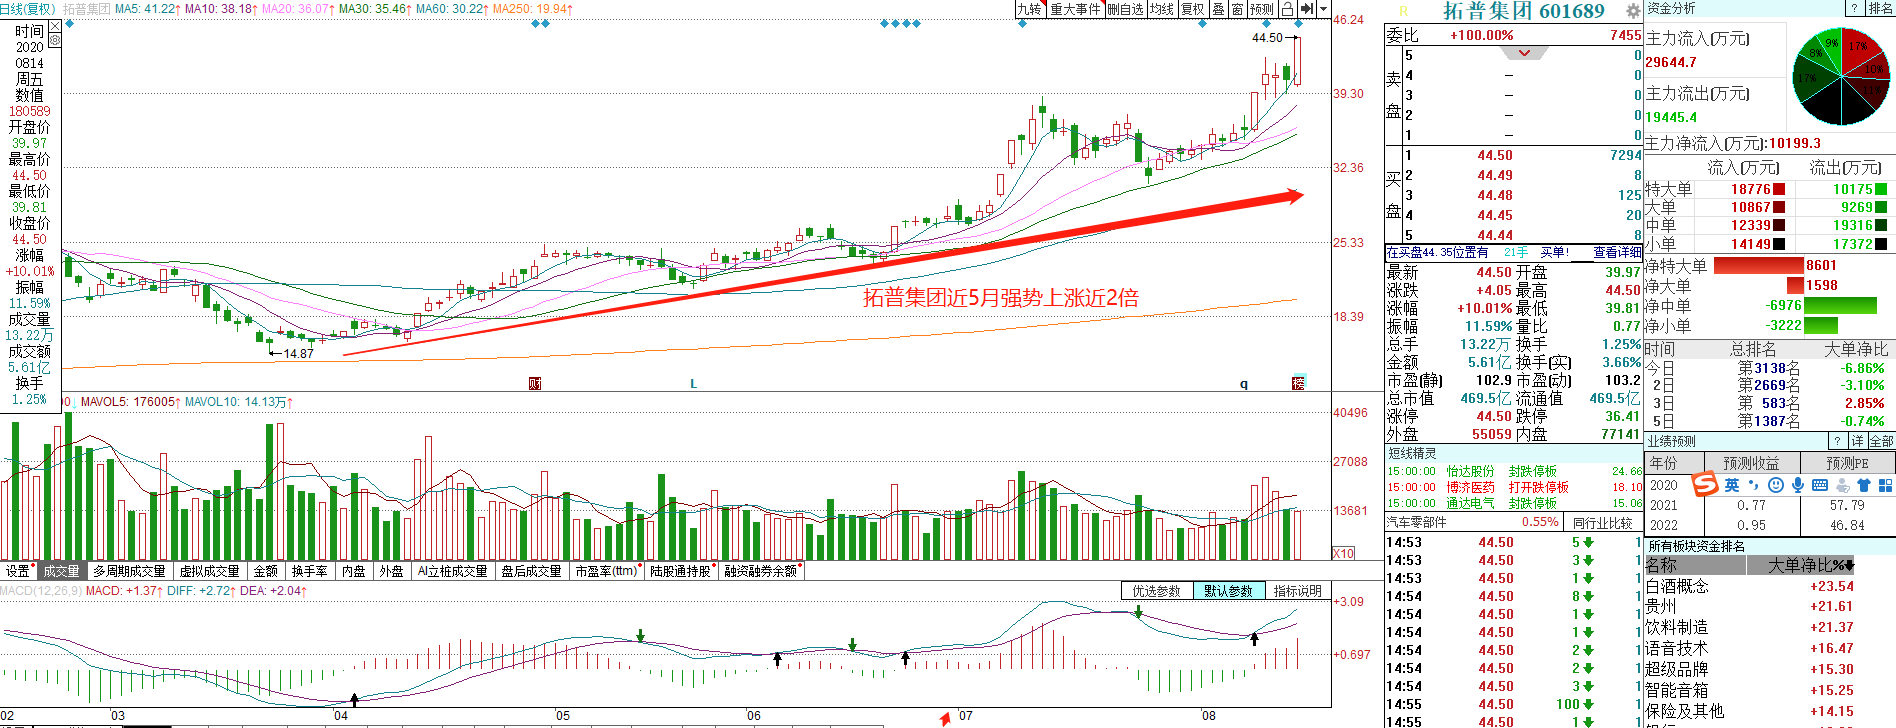Switch to 金额 indicator tab

click(266, 571)
